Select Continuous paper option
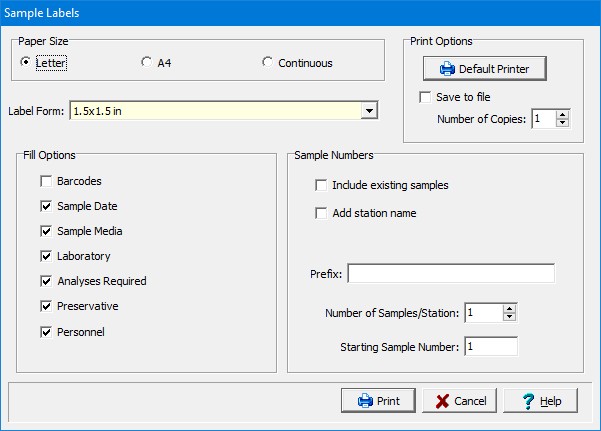This screenshot has height=431, width=601. coord(267,63)
